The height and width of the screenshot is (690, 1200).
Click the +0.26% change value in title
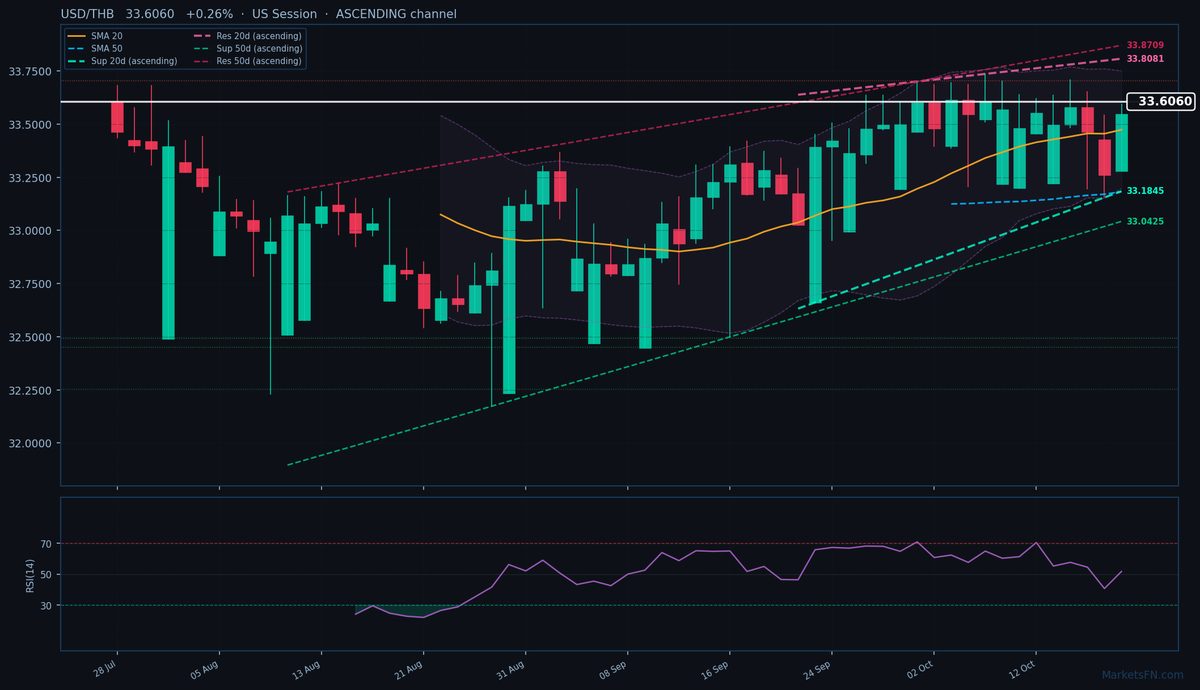click(x=209, y=14)
